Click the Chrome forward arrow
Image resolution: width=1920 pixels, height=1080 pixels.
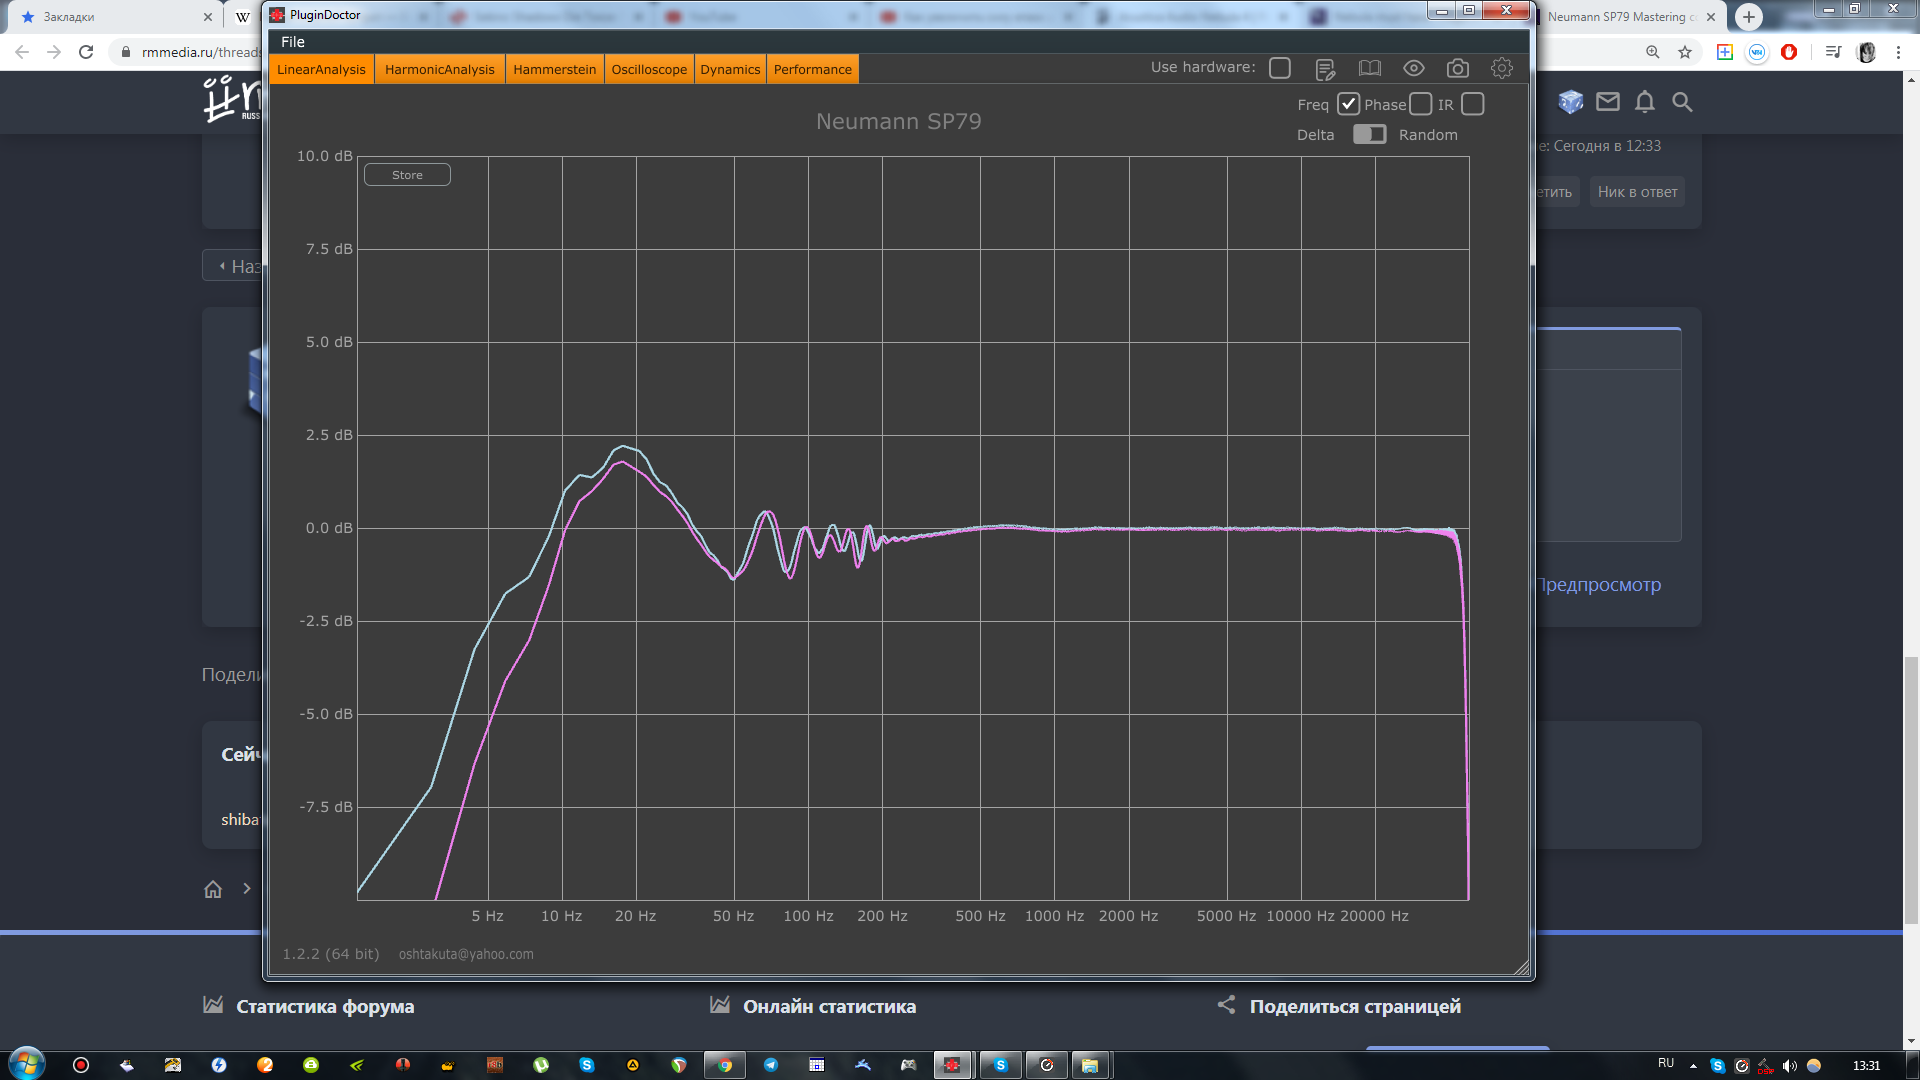54,52
